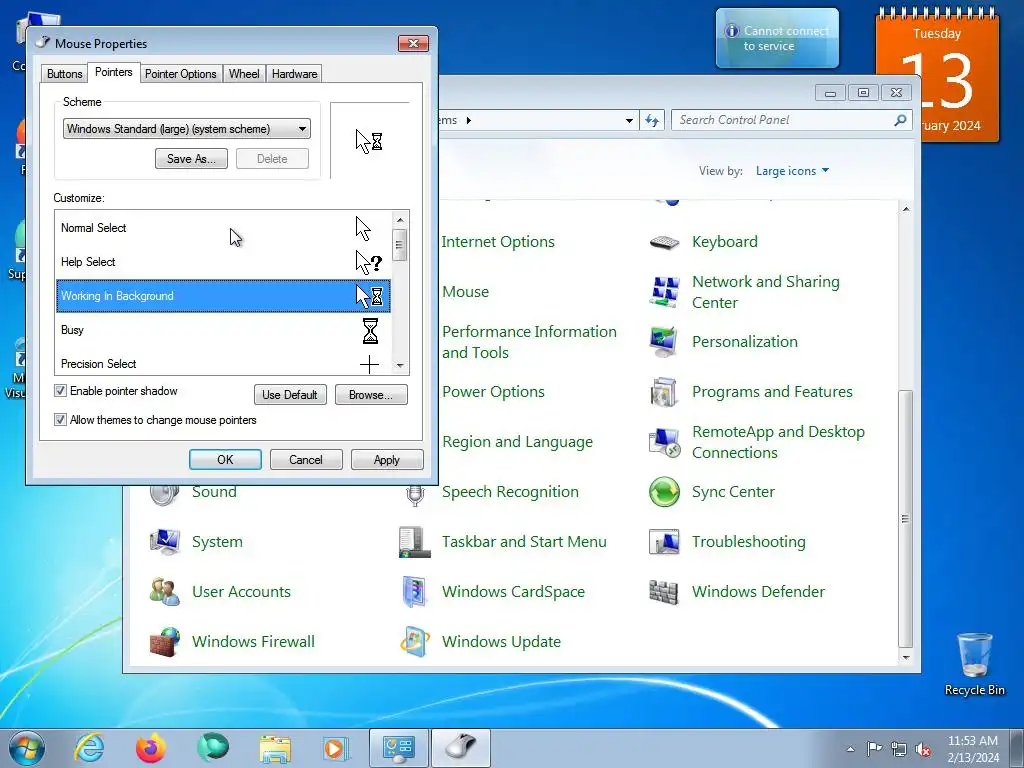Open the Troubleshooting icon
Image resolution: width=1024 pixels, height=768 pixels.
click(x=664, y=541)
